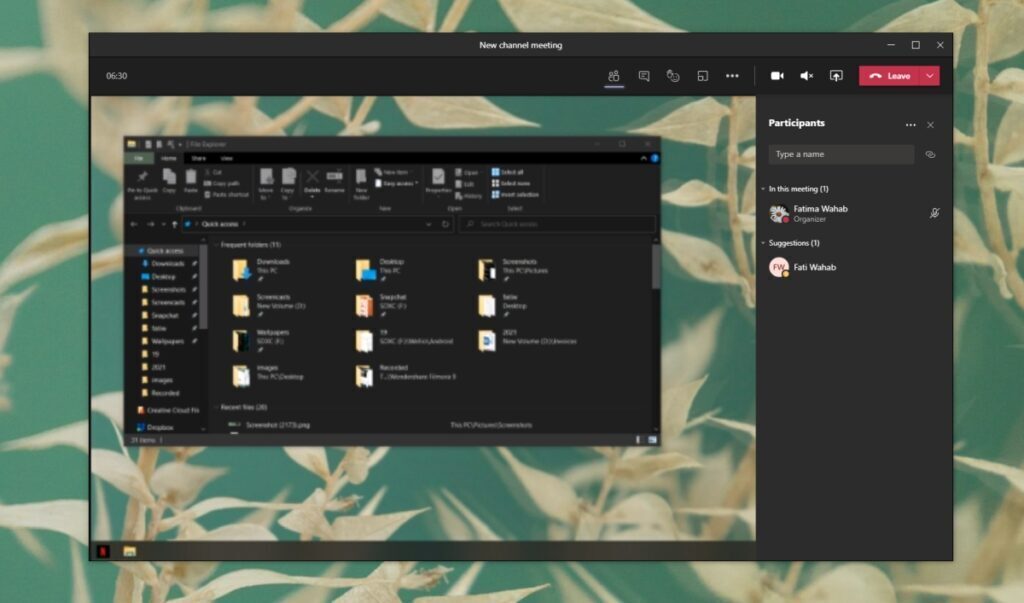
Task: Switch to the Share tab in File Explorer
Action: [198, 158]
